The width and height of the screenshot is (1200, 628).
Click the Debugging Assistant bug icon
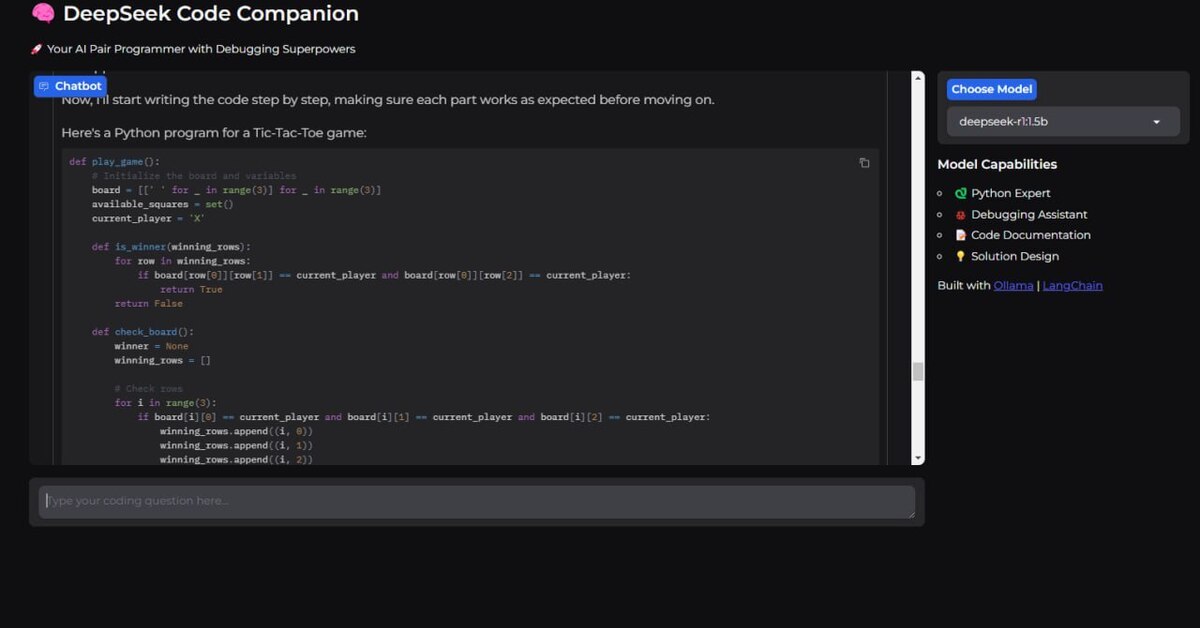pos(961,215)
